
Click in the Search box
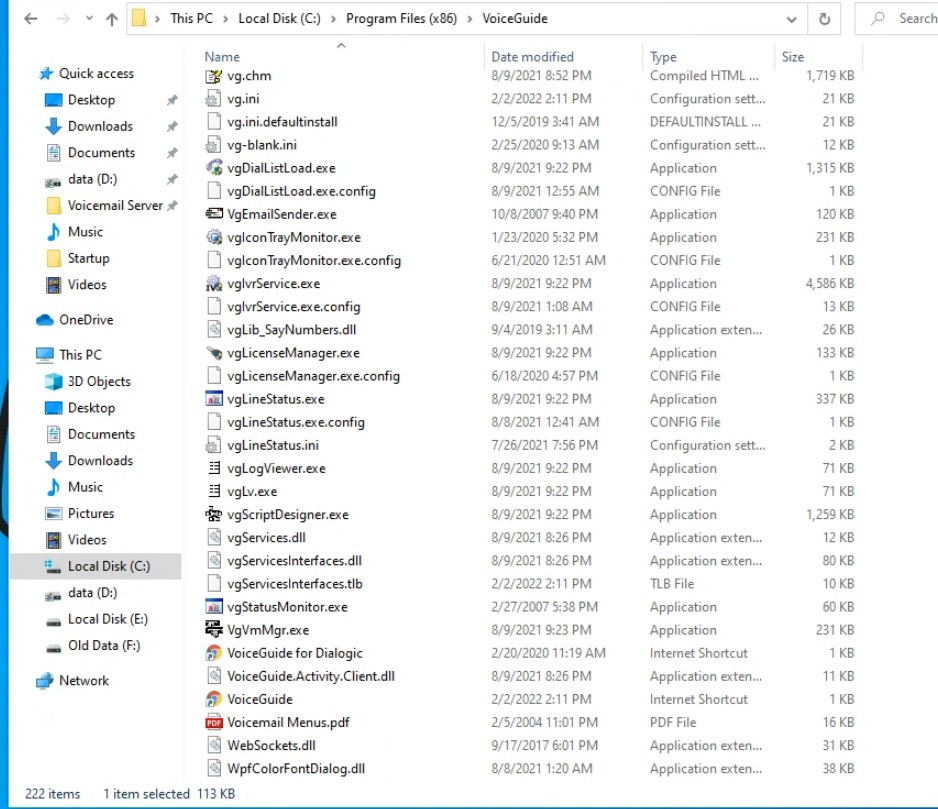pyautogui.click(x=897, y=19)
